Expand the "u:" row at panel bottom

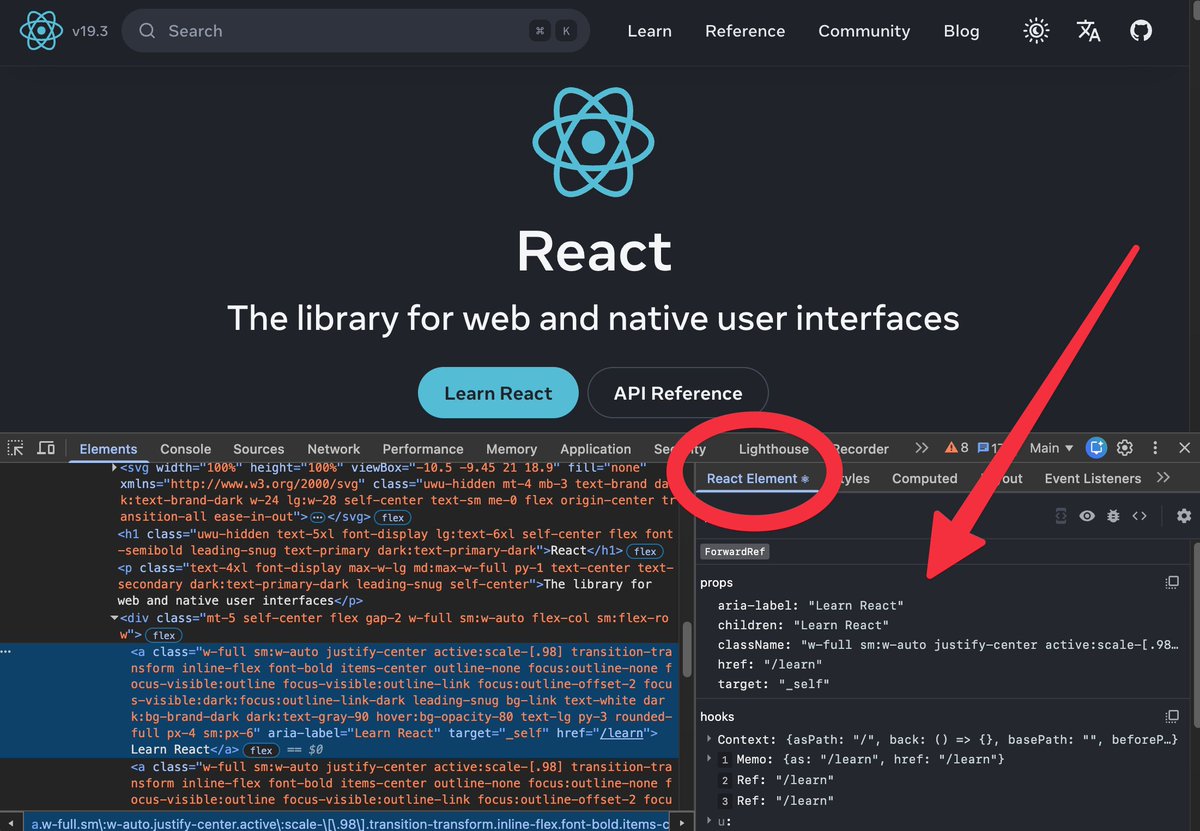pos(709,821)
